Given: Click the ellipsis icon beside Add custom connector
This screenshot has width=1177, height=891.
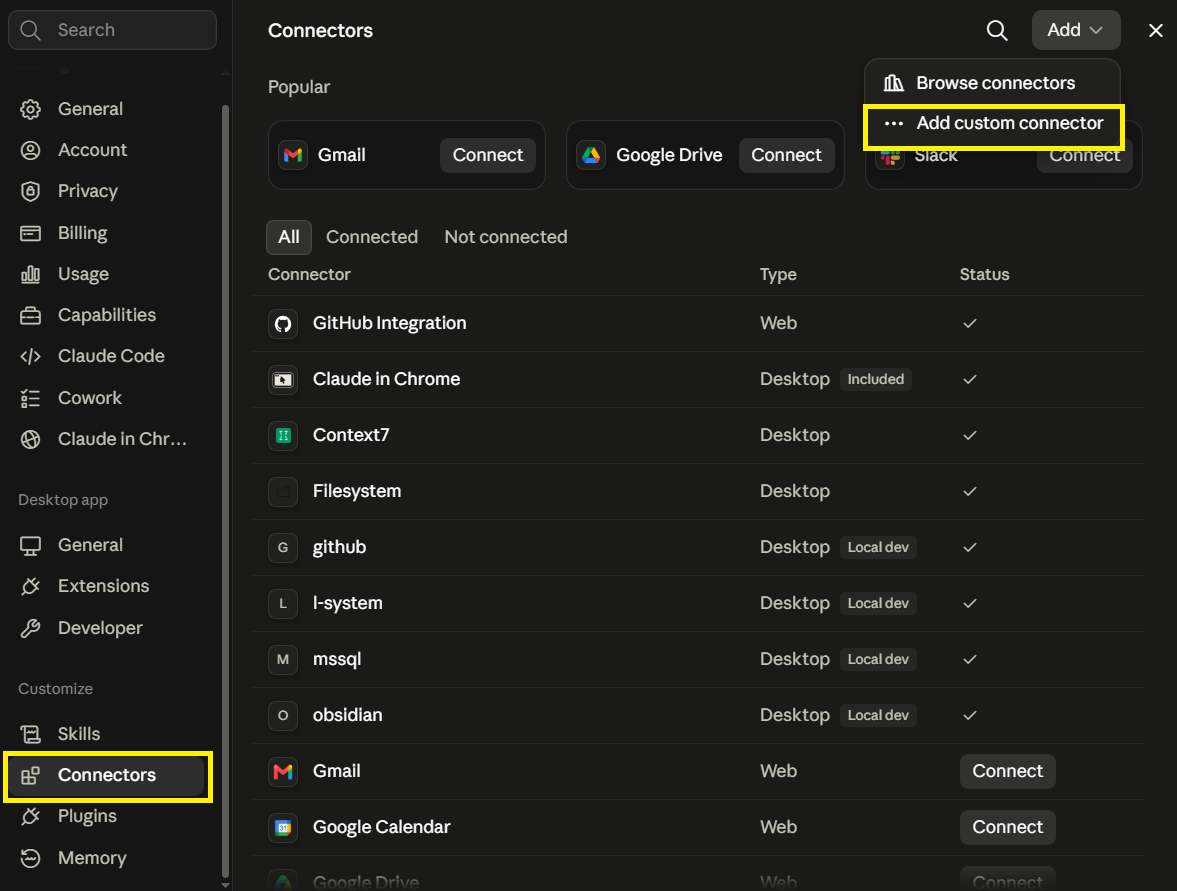Looking at the screenshot, I should click(x=893, y=123).
